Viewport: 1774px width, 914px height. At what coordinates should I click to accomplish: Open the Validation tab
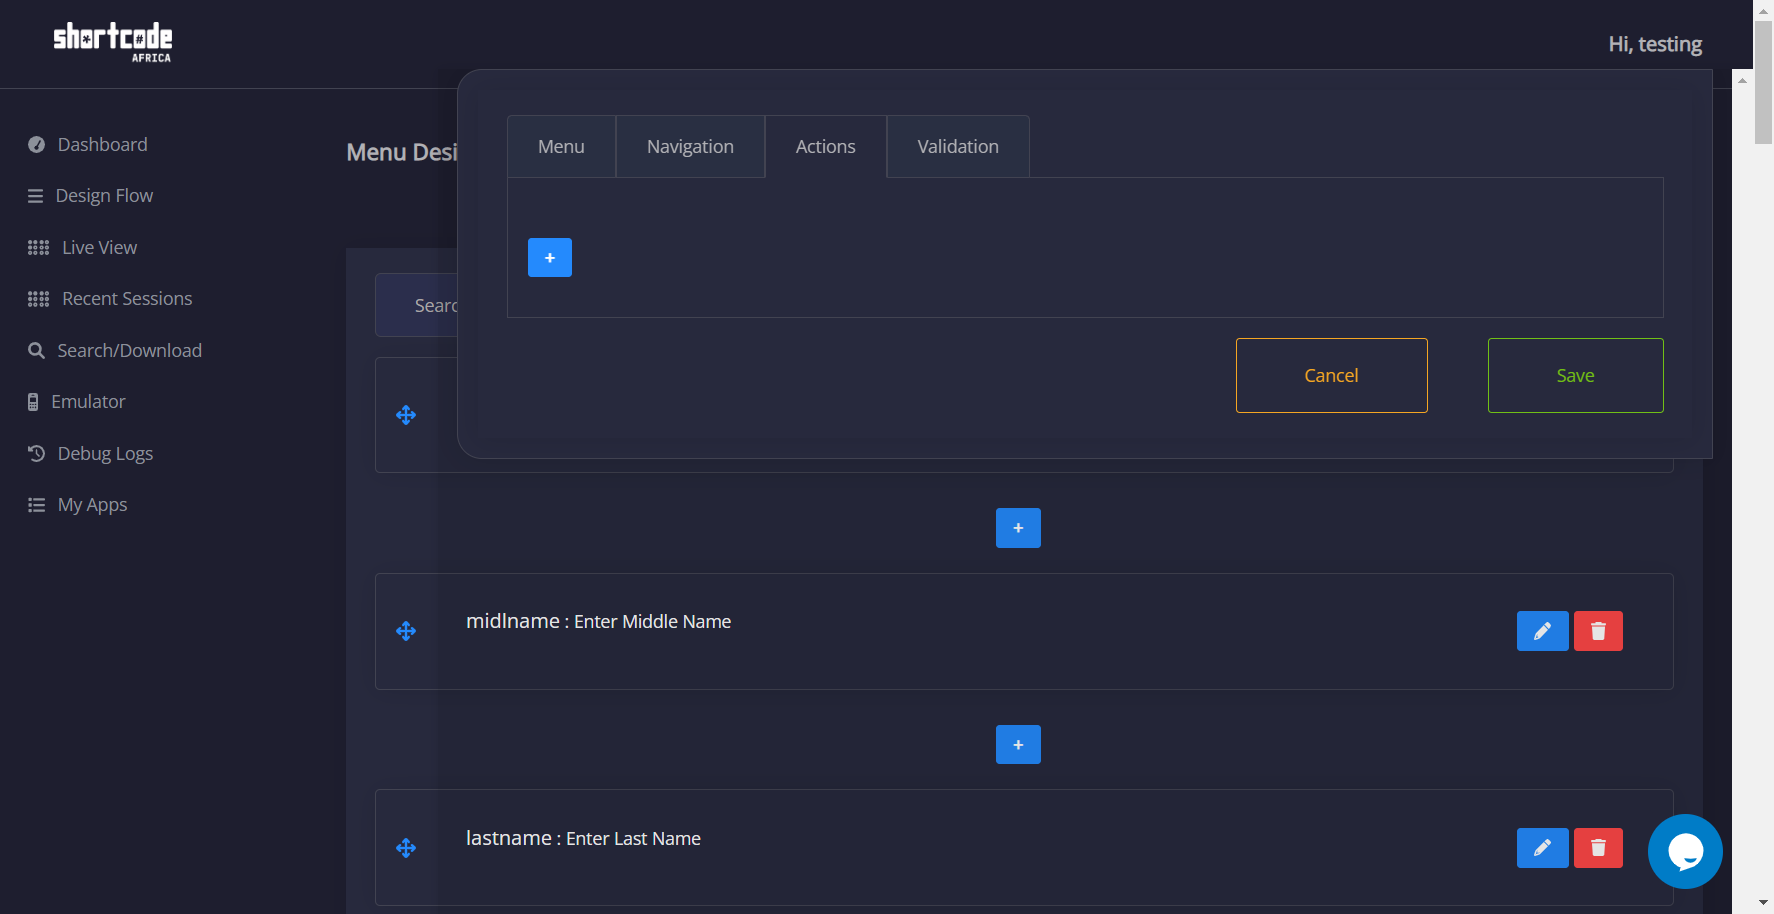(x=958, y=147)
